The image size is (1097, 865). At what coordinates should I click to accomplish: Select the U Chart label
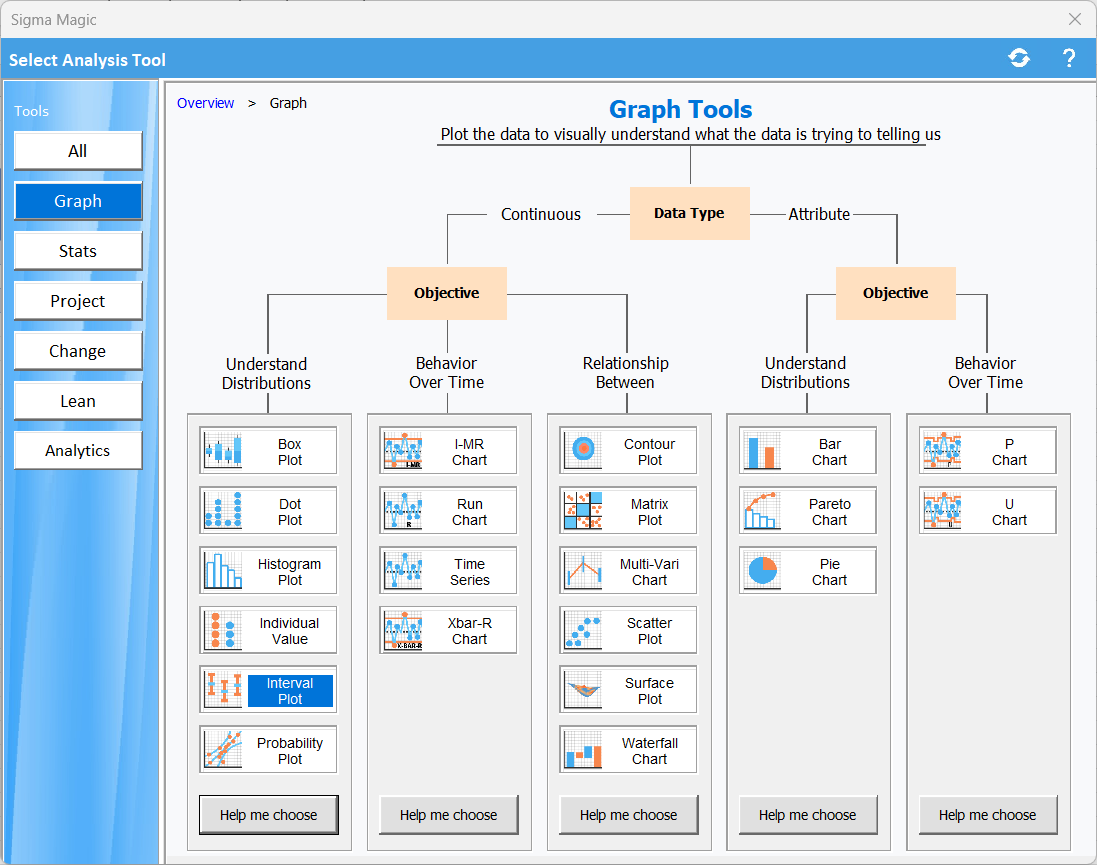tap(1009, 512)
